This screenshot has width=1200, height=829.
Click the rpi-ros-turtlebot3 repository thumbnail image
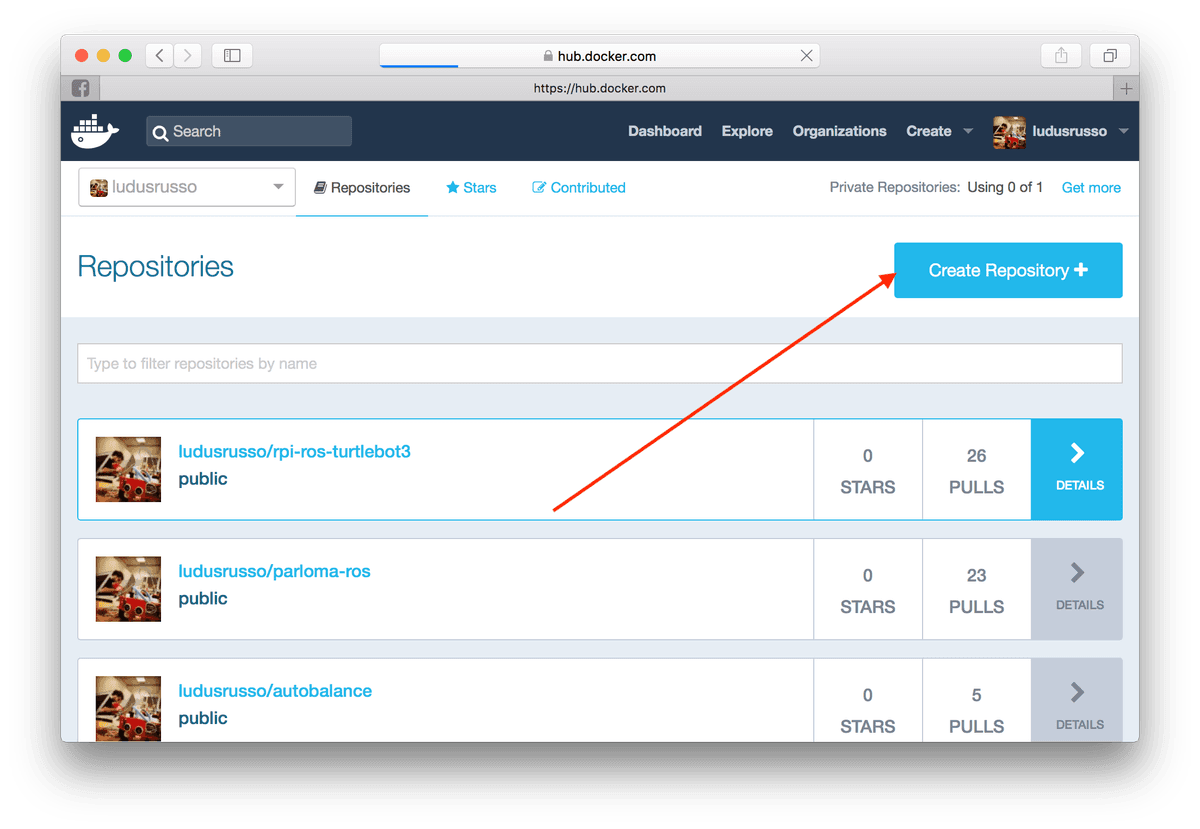(x=128, y=468)
